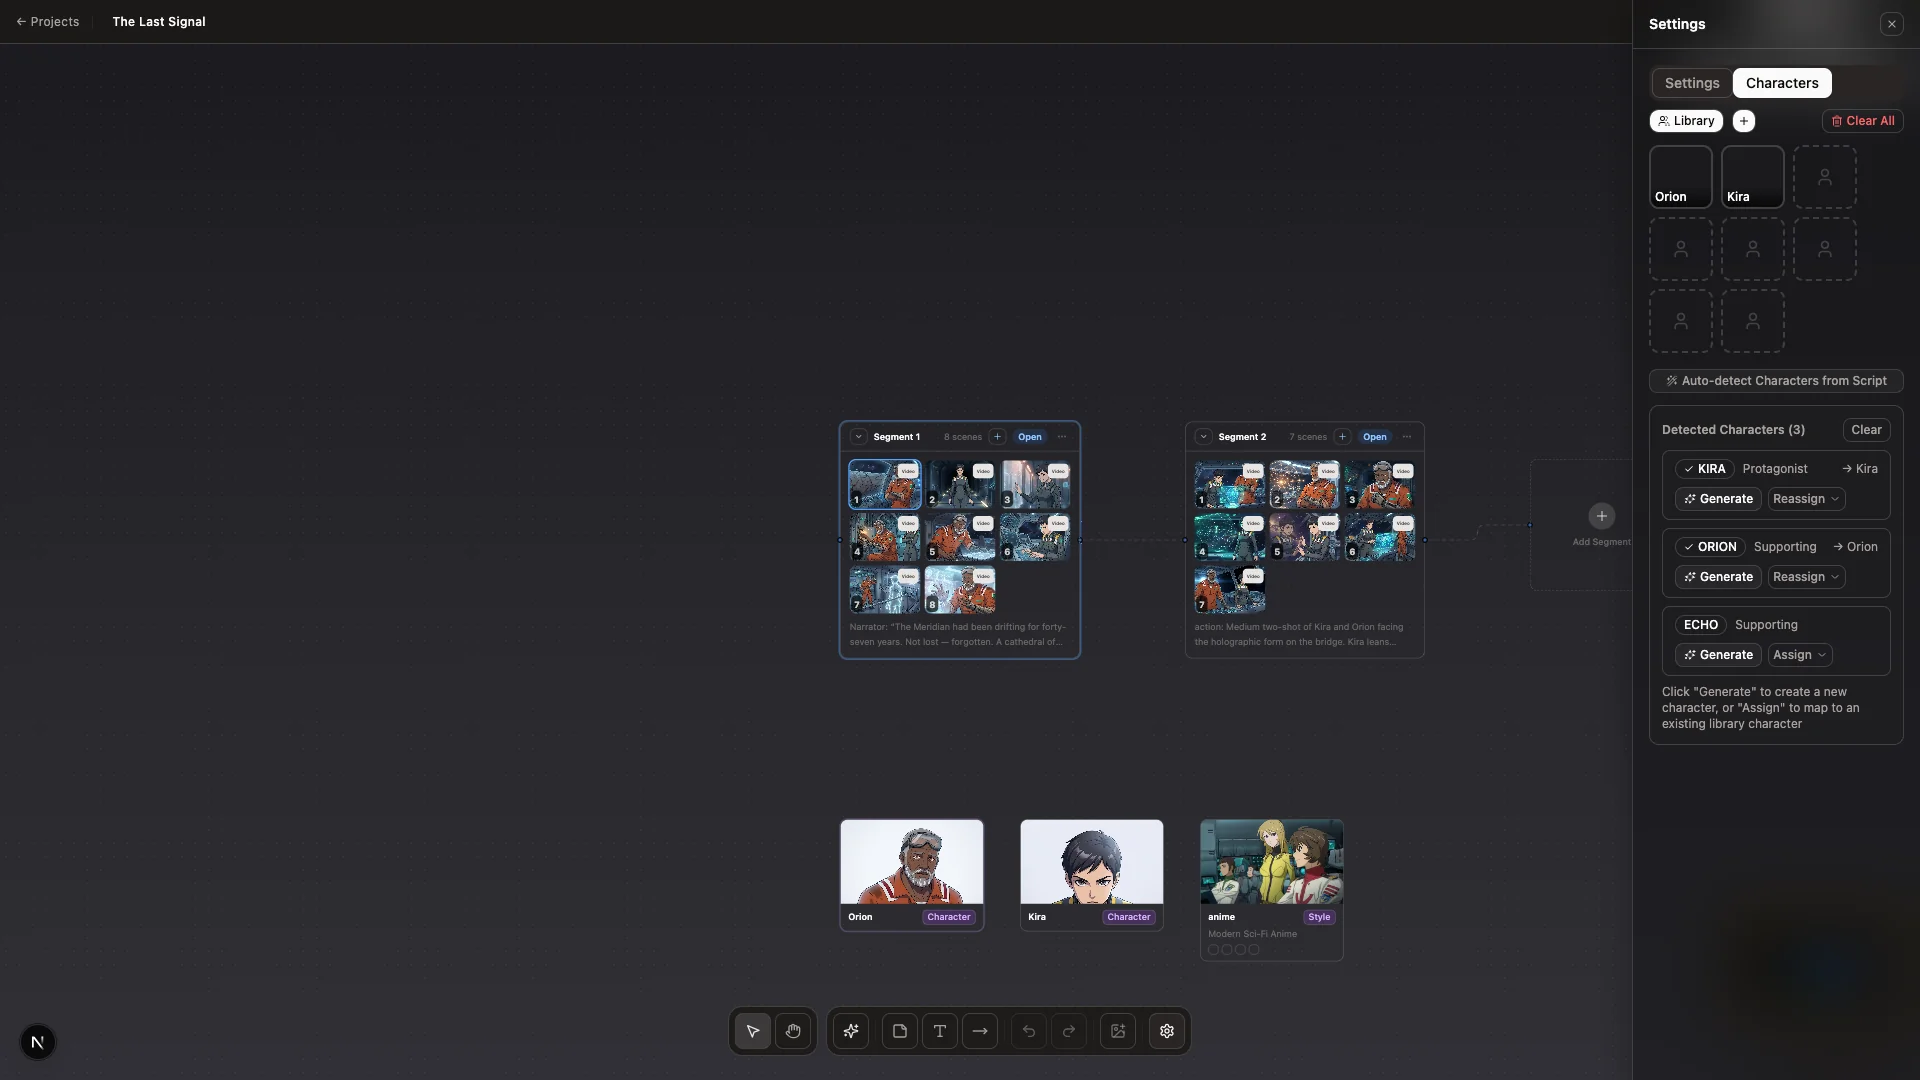Viewport: 1920px width, 1080px height.
Task: Select the Characters tab
Action: [x=1781, y=83]
